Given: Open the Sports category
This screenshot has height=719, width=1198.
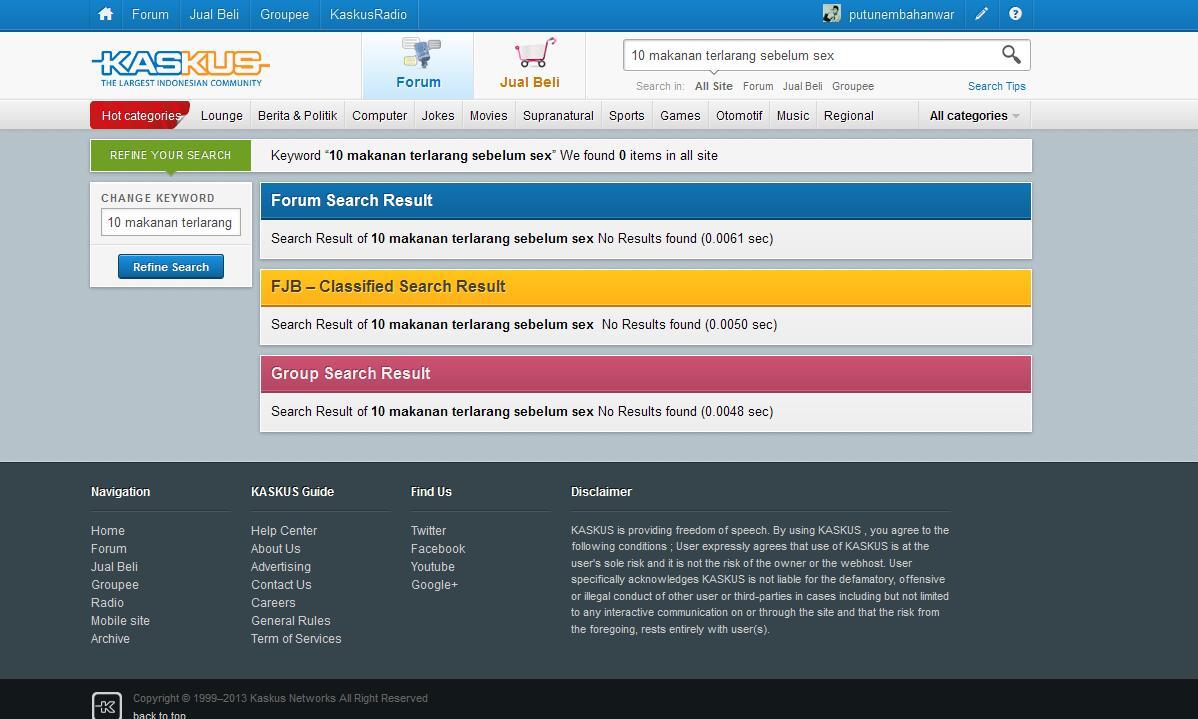Looking at the screenshot, I should [x=627, y=115].
